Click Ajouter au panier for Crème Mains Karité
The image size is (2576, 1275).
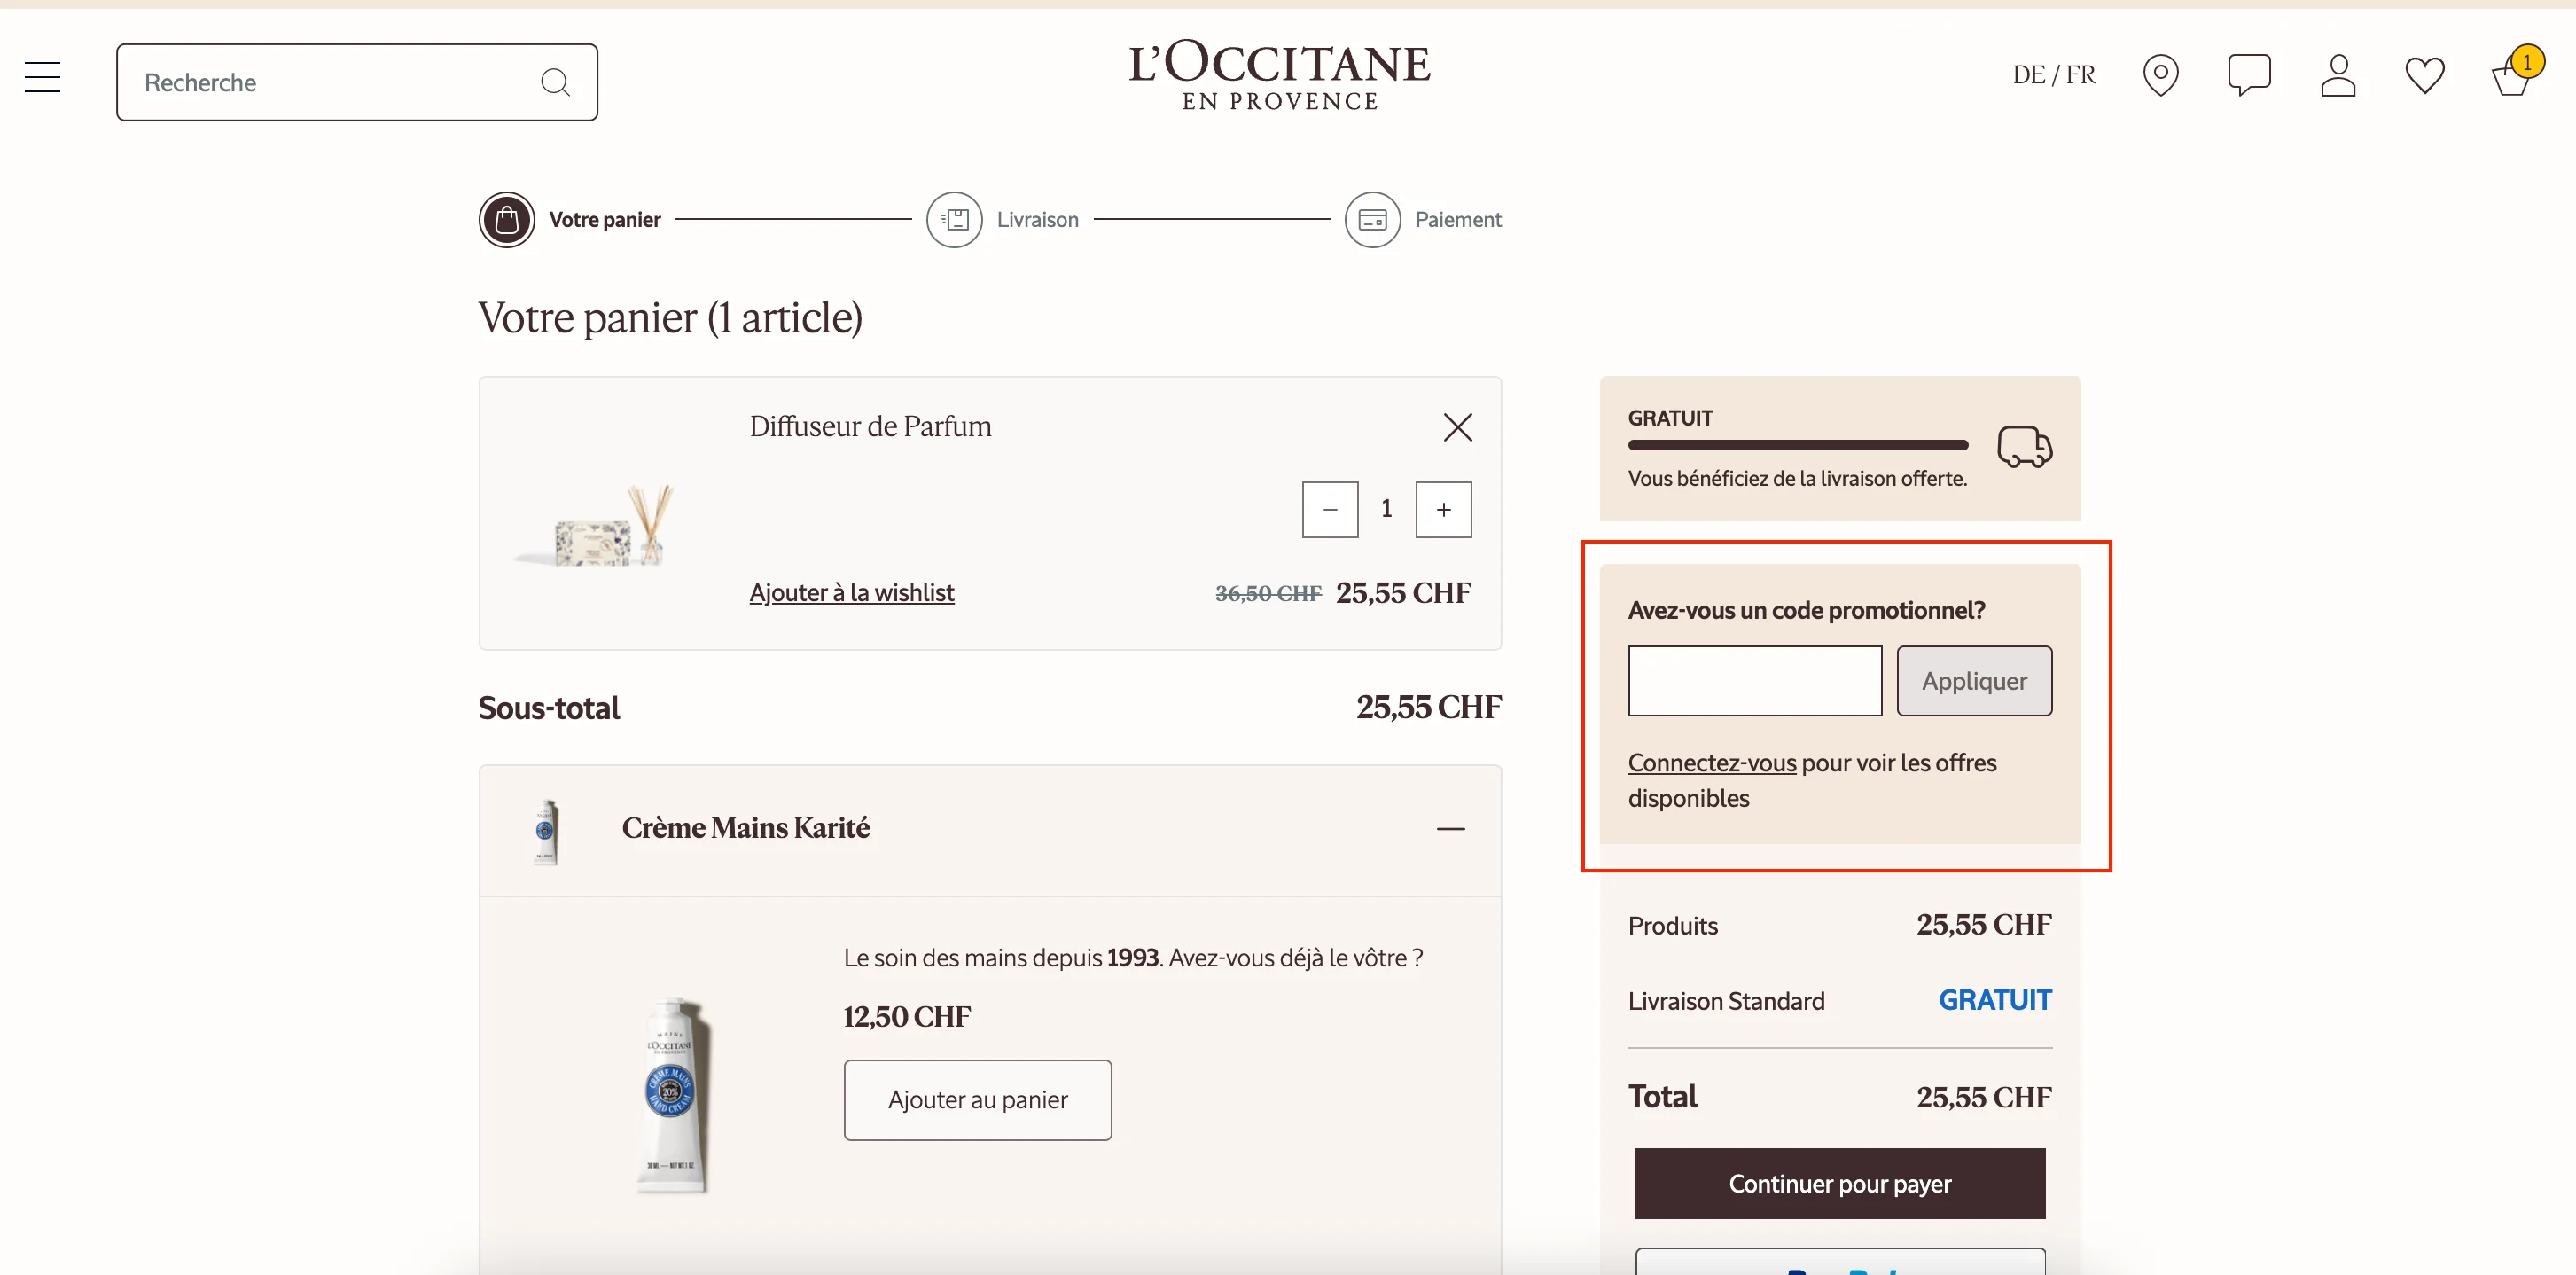coord(977,1099)
